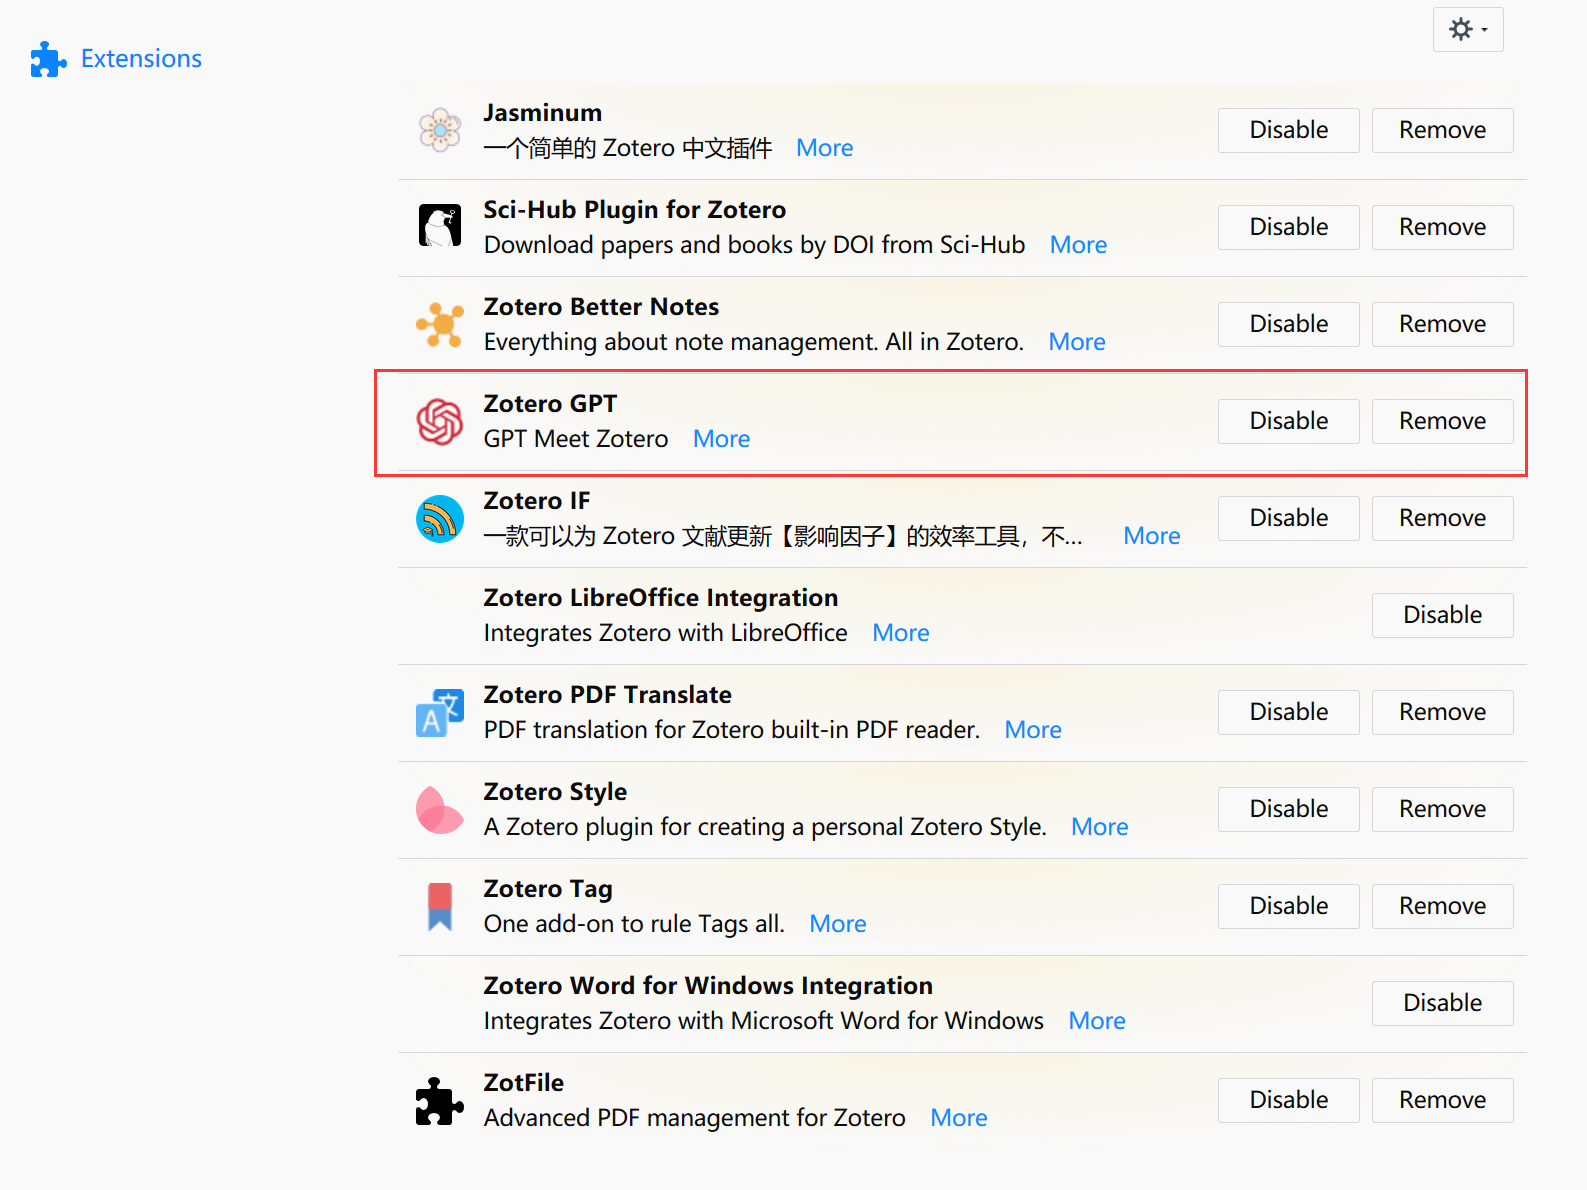The height and width of the screenshot is (1190, 1587).
Task: Remove Zotero PDF Translate
Action: pos(1442,712)
